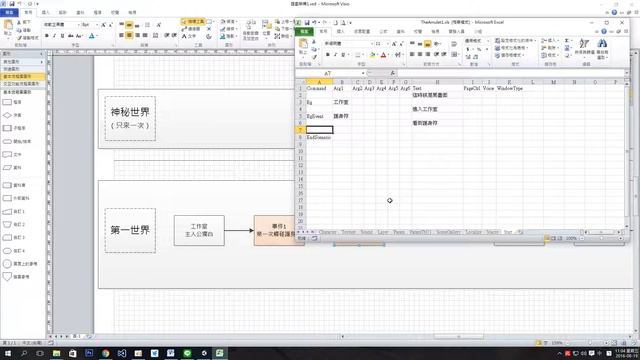Click Format as Table button in Excel
640x360 pixels.
(x=512, y=48)
